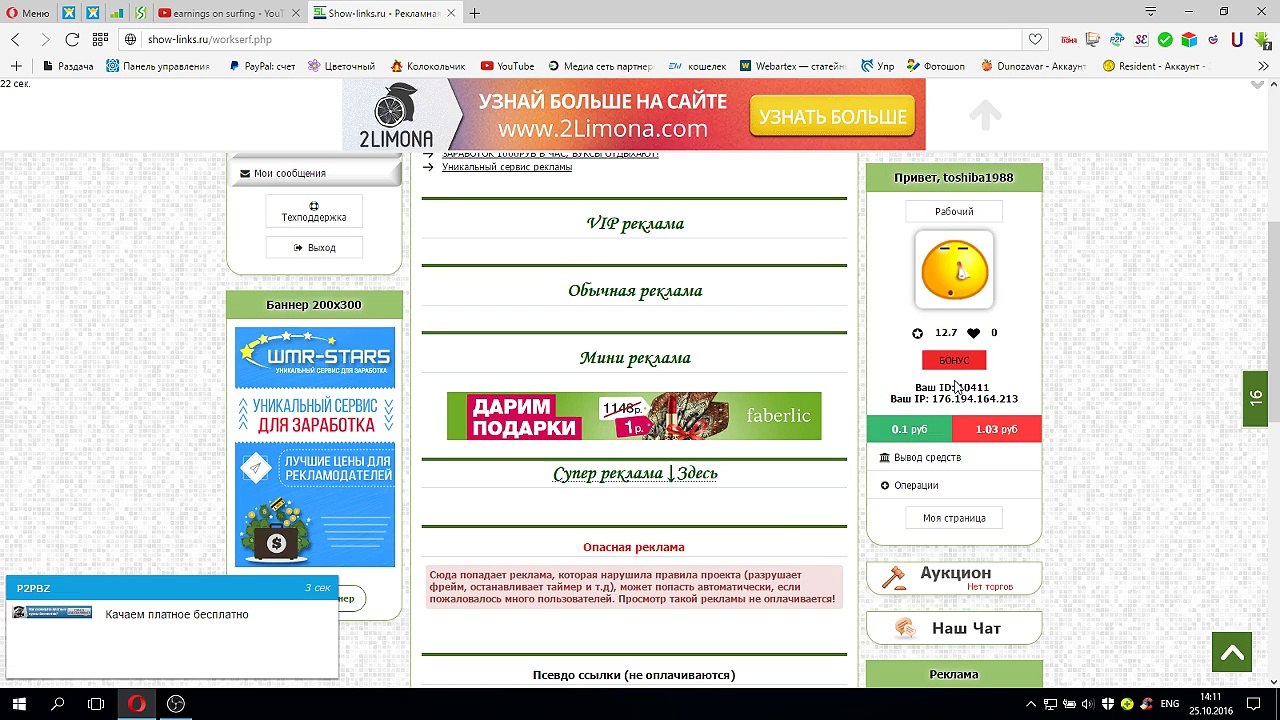The image size is (1280, 720).
Task: Switch to the pinned green S tab
Action: pos(141,13)
